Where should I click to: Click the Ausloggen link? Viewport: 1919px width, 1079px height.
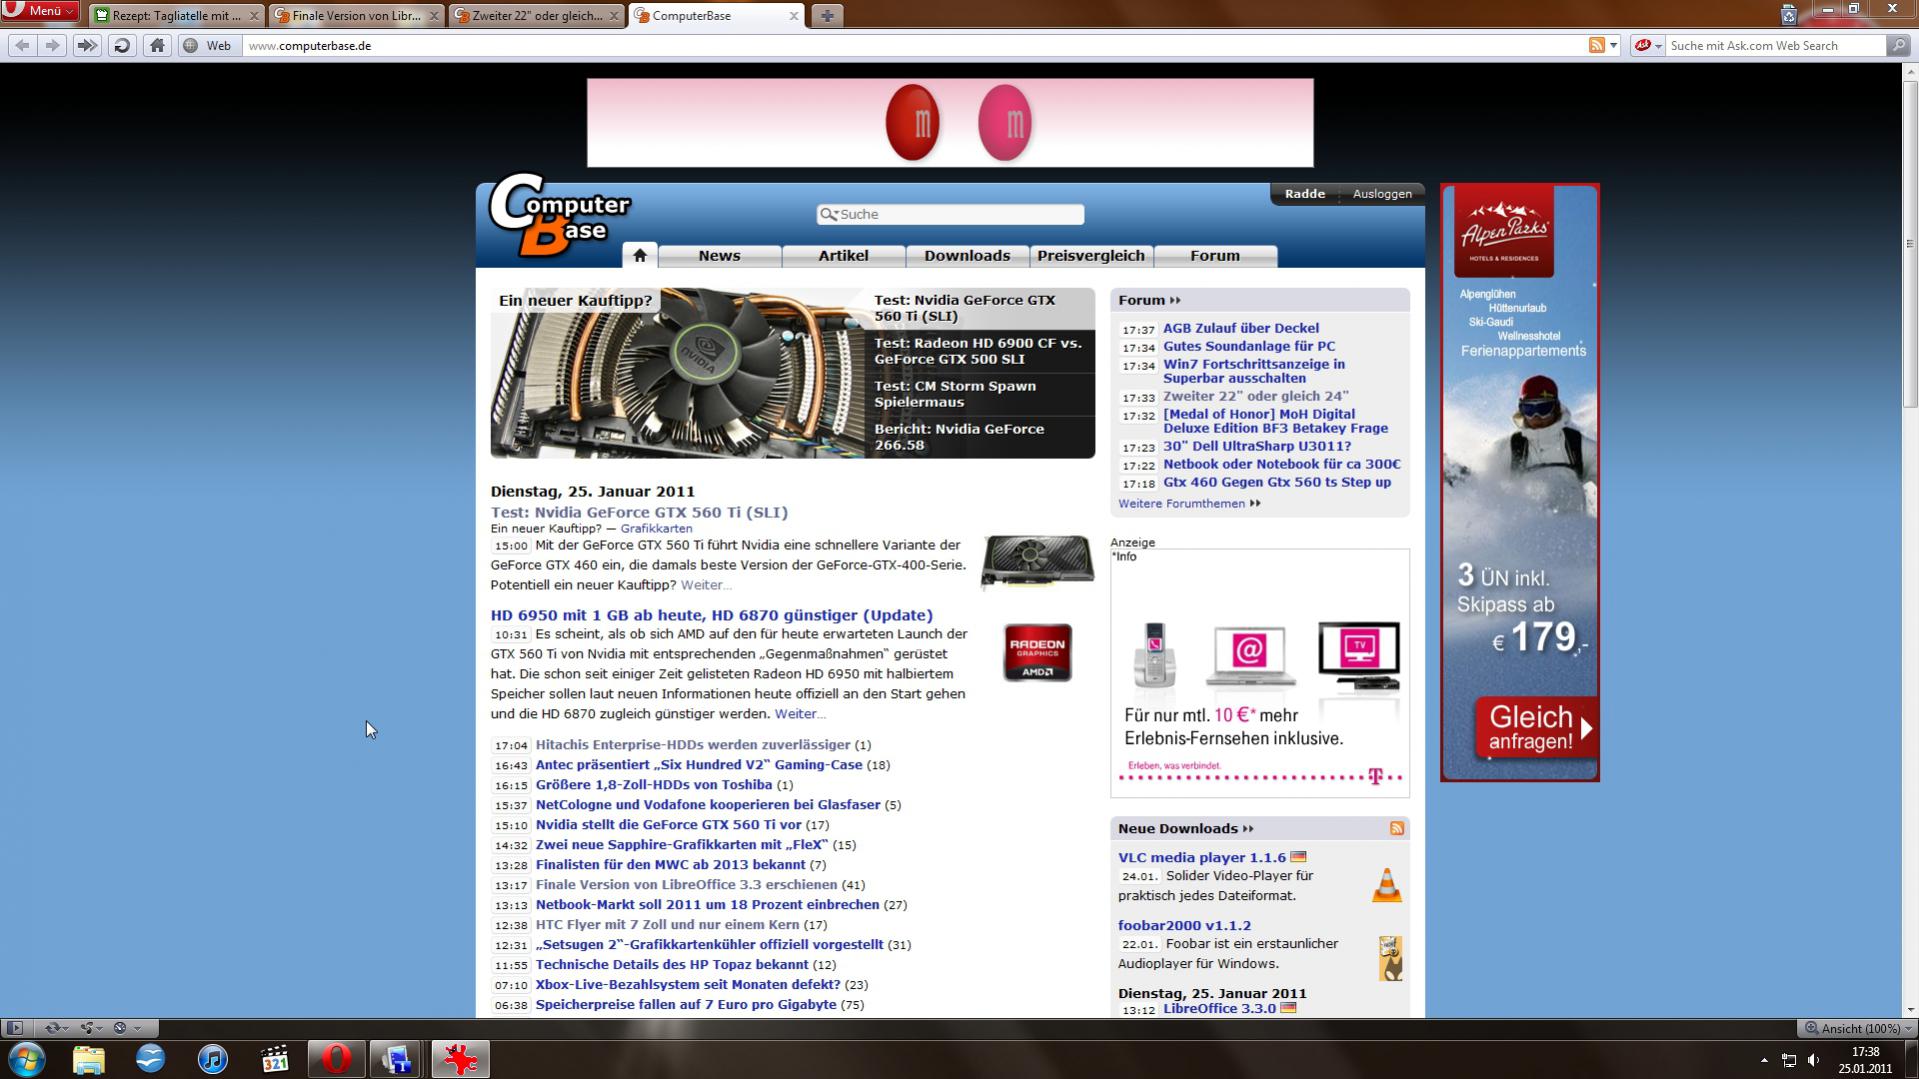tap(1382, 194)
